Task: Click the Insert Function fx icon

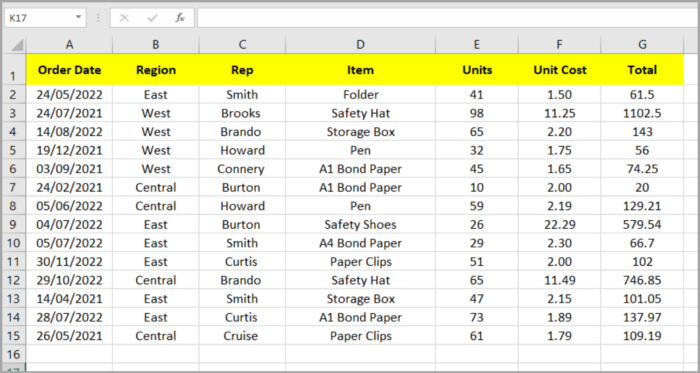Action: (x=180, y=18)
